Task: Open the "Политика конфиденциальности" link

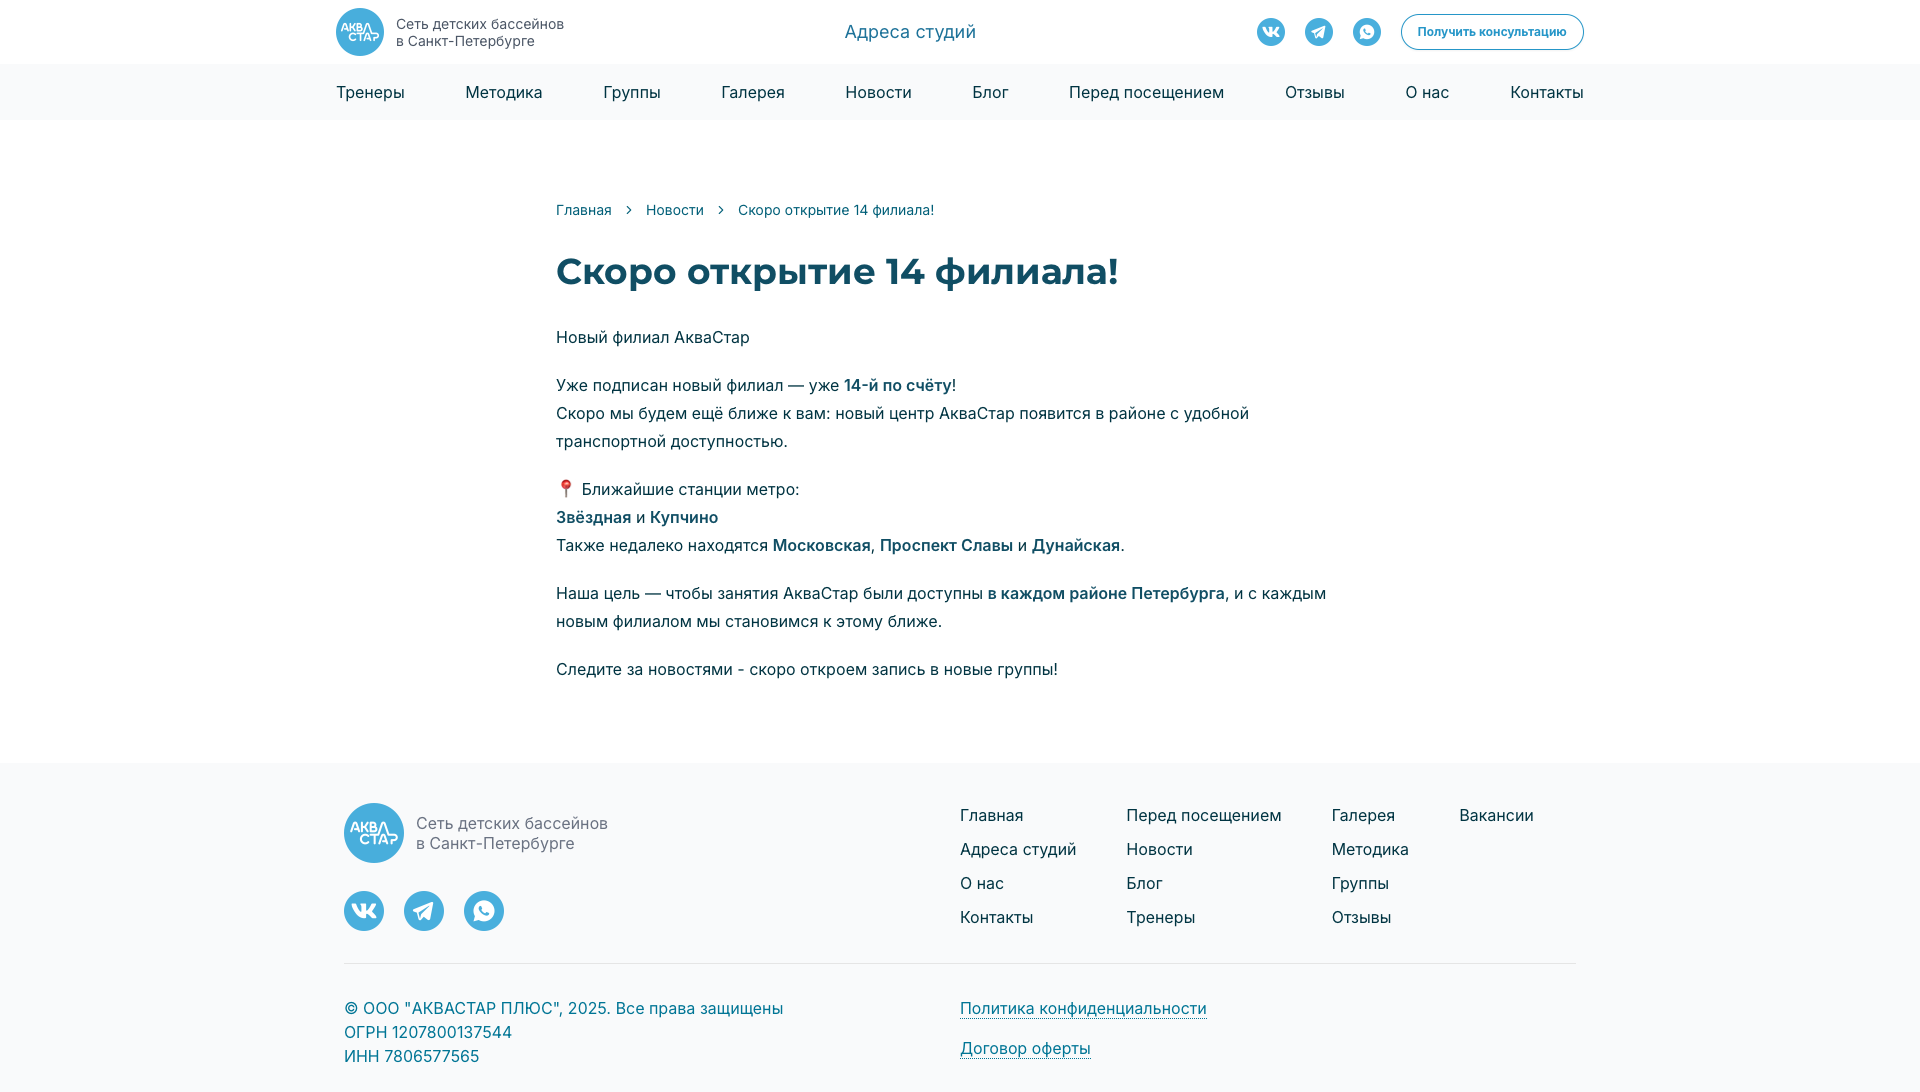Action: coord(1083,1008)
